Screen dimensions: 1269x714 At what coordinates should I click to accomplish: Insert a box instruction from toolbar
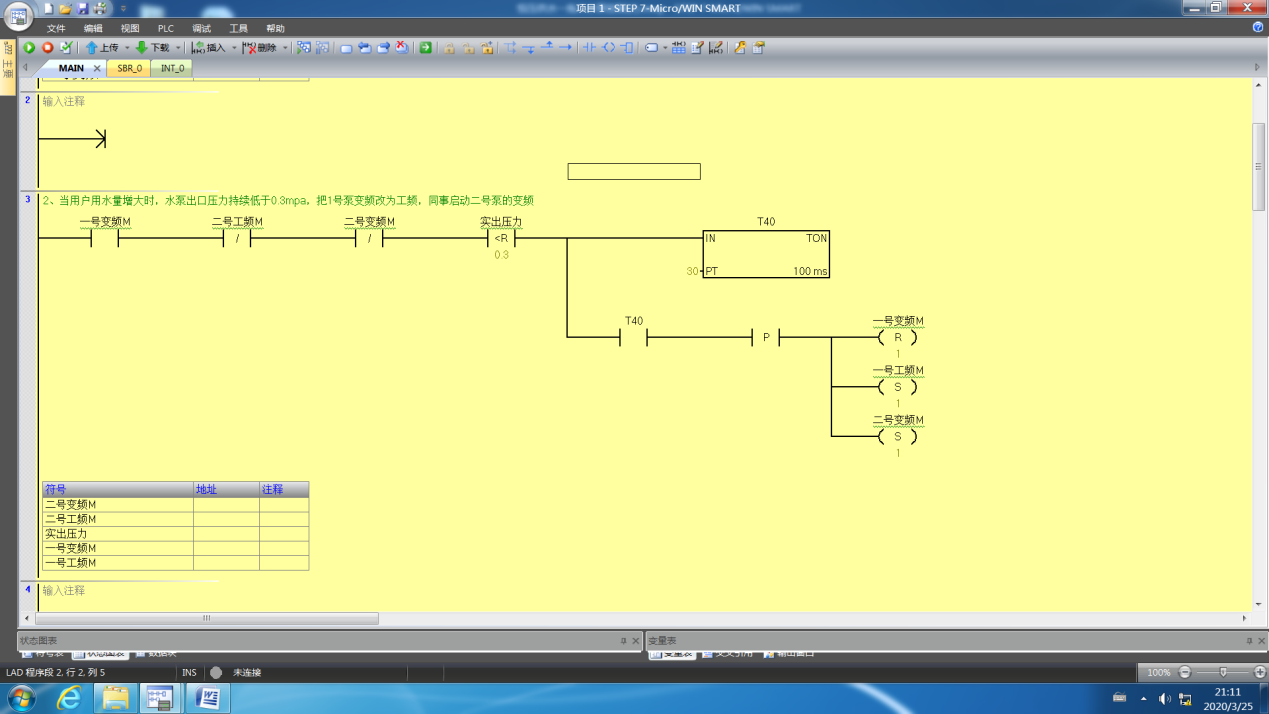[x=627, y=47]
